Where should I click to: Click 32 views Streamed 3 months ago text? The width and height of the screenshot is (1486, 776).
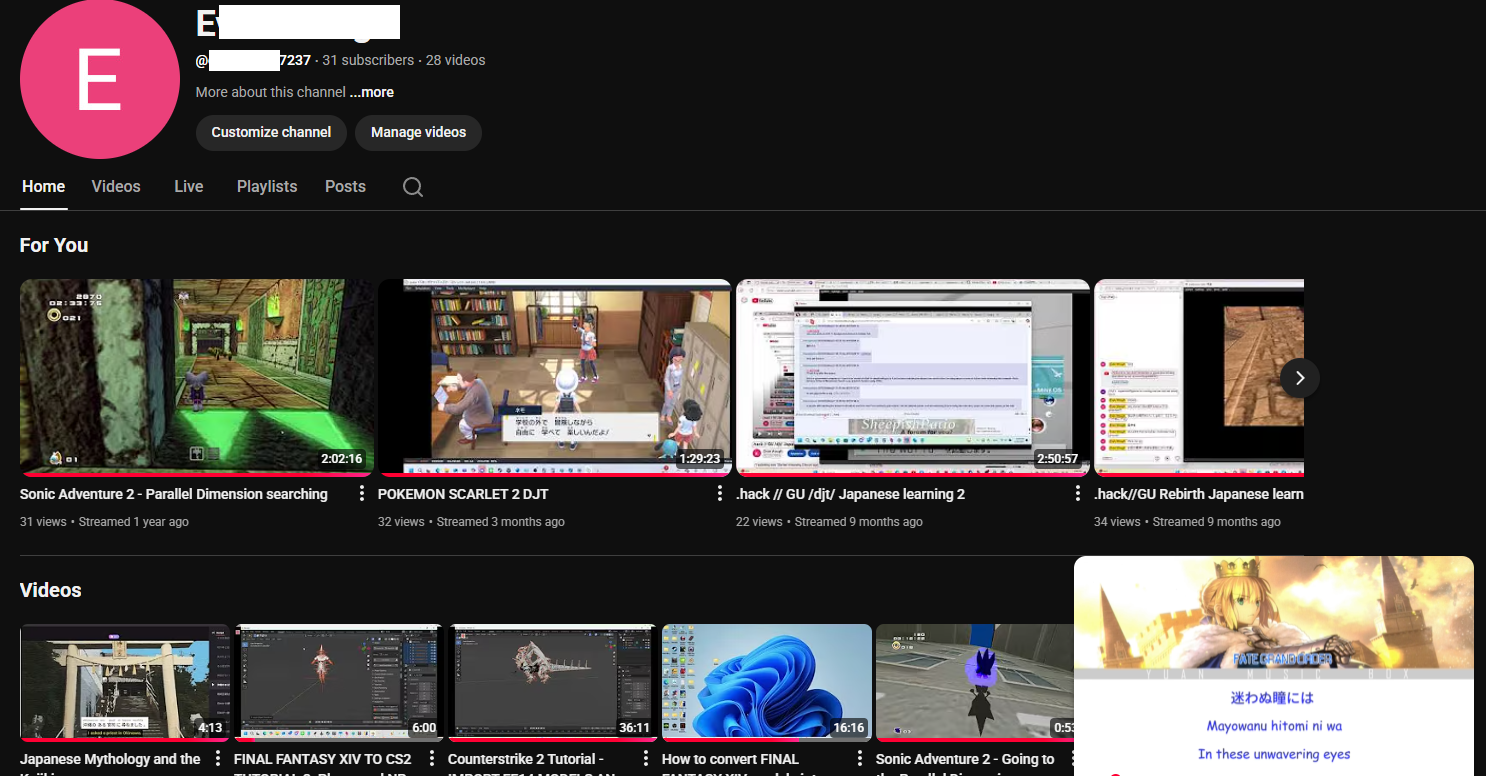point(471,522)
